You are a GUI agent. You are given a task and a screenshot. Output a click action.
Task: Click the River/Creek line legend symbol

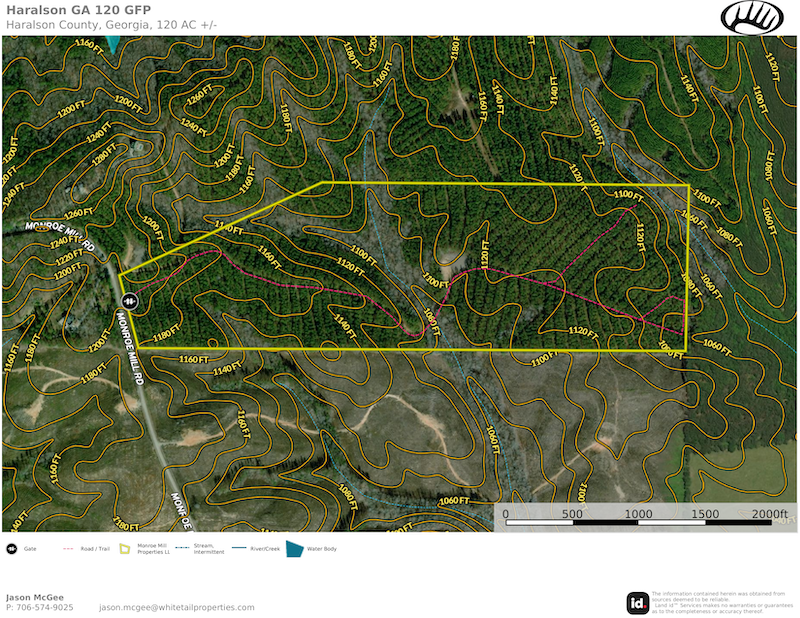(242, 549)
